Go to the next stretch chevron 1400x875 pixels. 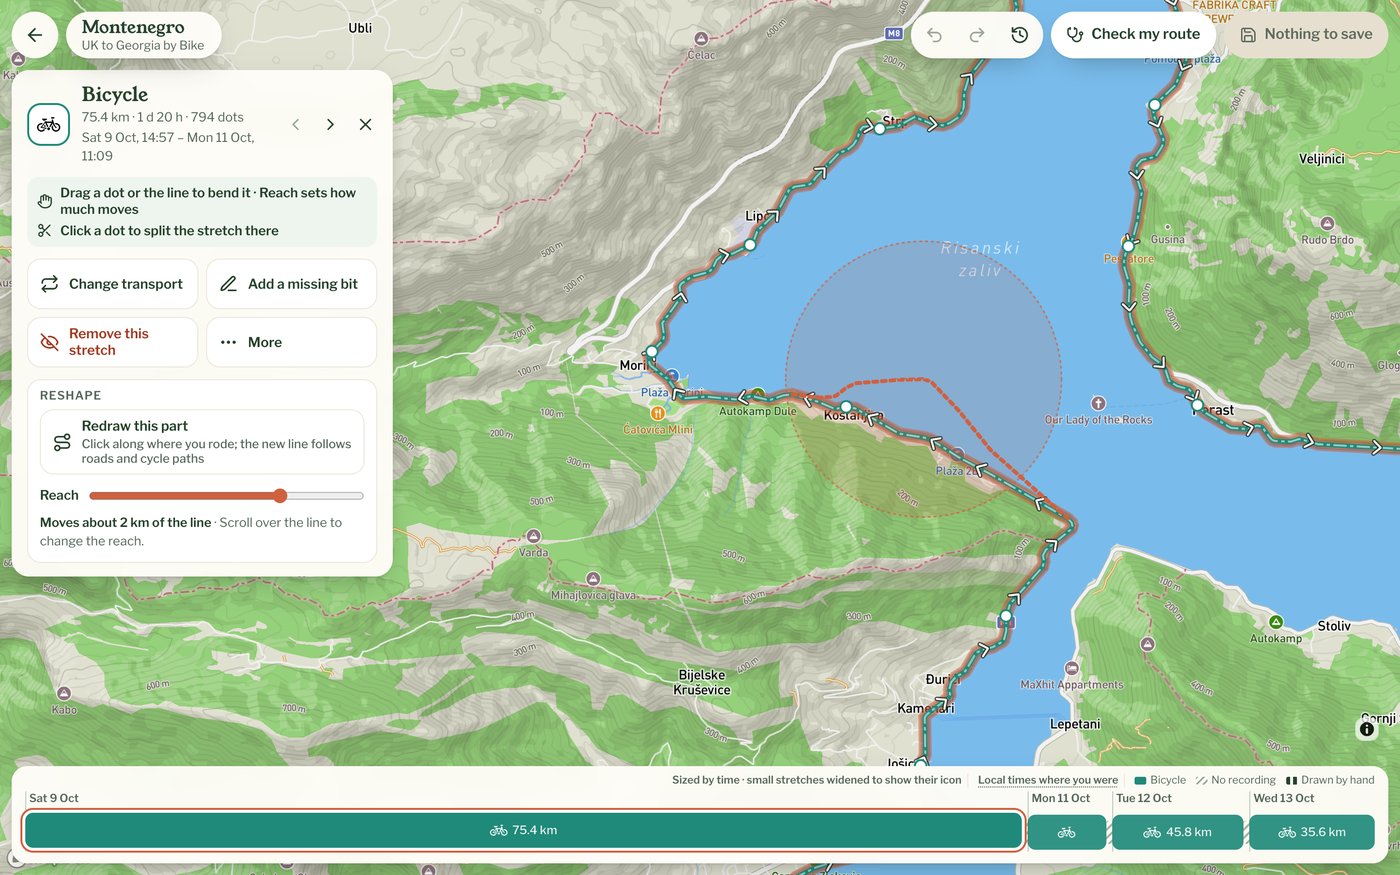pyautogui.click(x=330, y=125)
